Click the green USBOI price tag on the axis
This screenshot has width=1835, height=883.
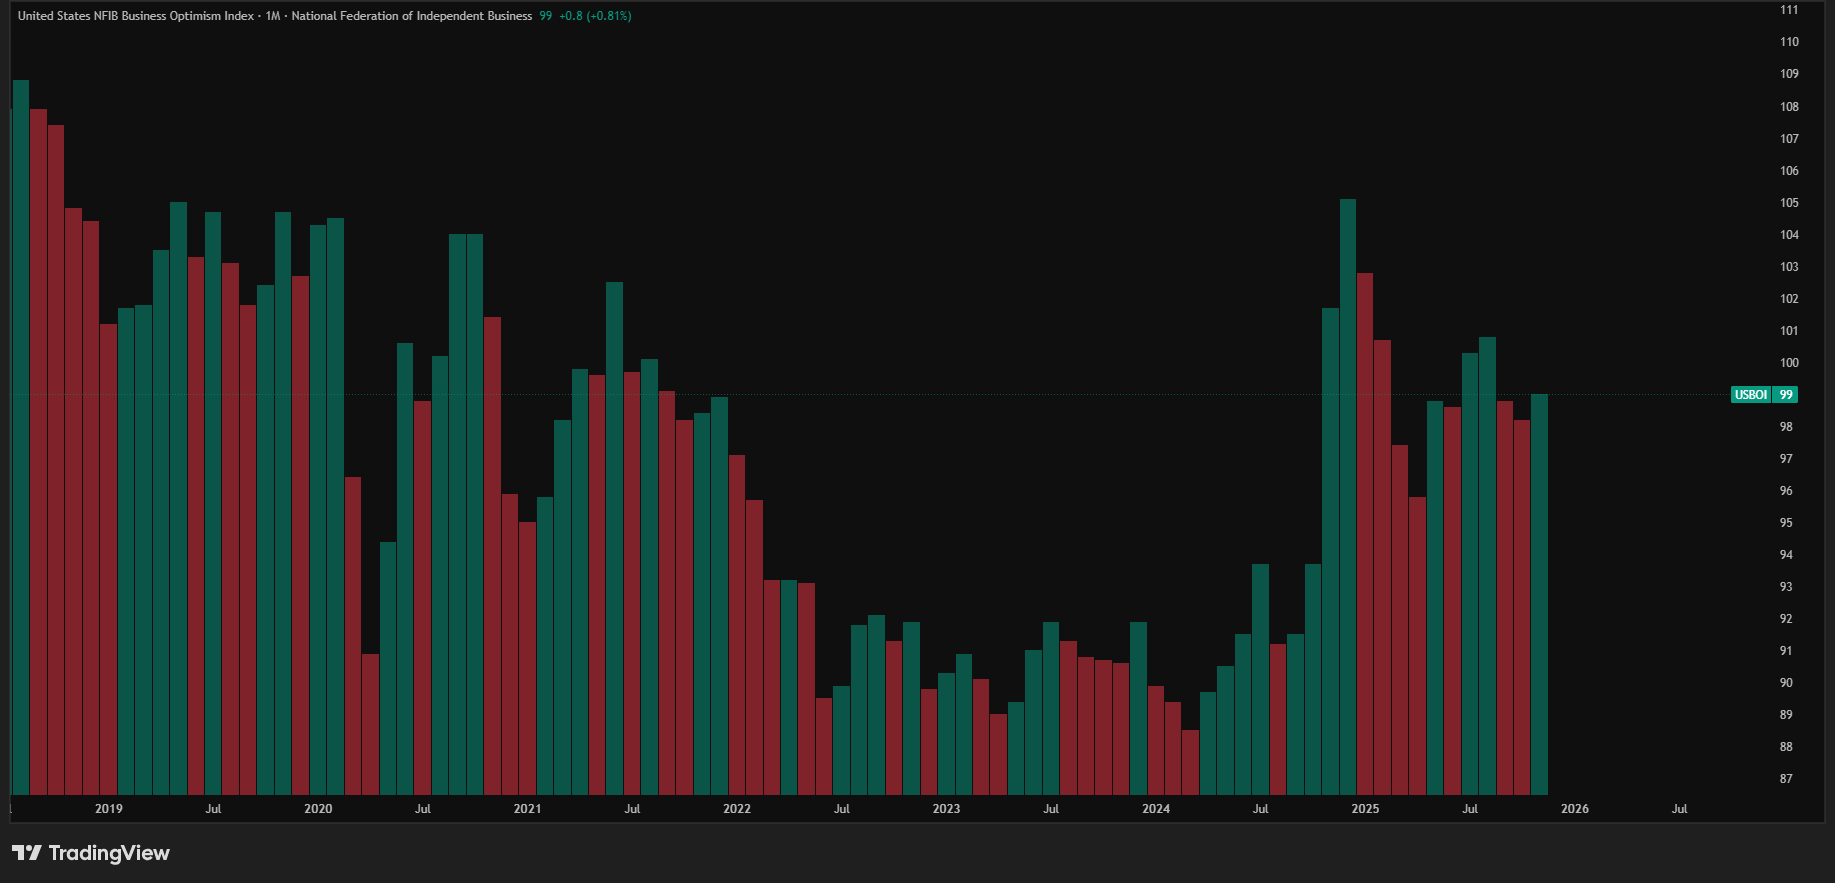1764,395
